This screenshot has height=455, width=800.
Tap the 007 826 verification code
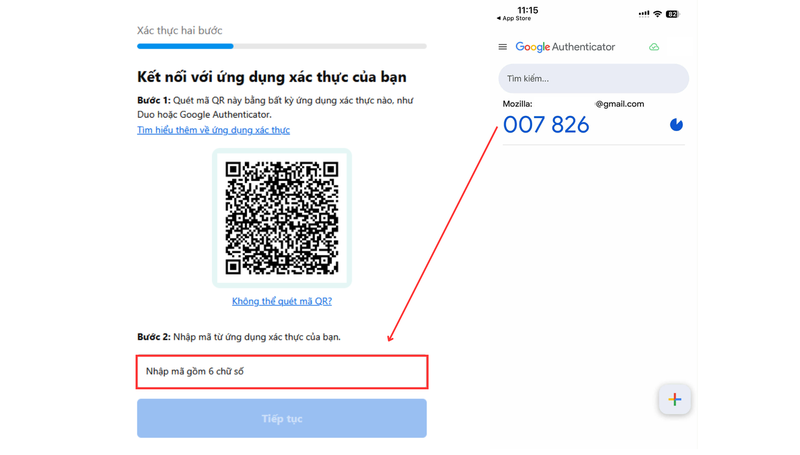coord(546,125)
